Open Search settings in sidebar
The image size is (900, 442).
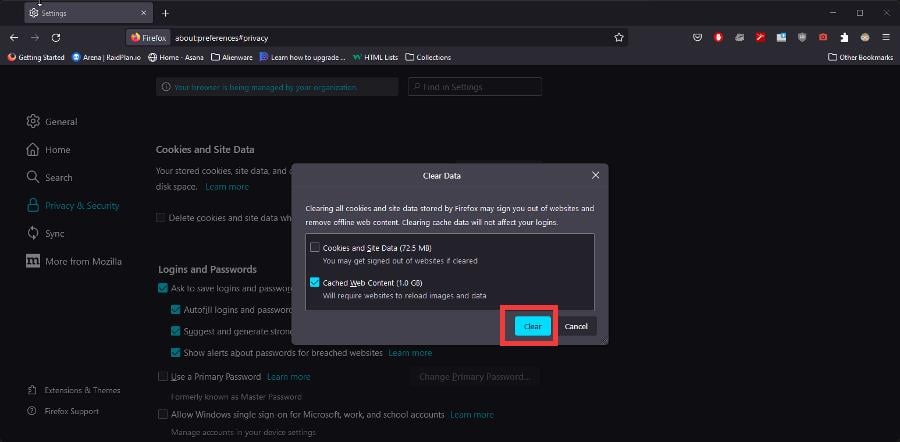point(49,177)
